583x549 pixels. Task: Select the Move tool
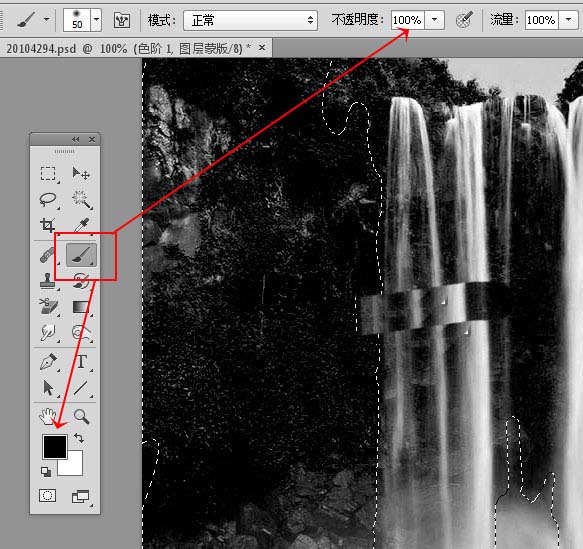click(x=81, y=173)
